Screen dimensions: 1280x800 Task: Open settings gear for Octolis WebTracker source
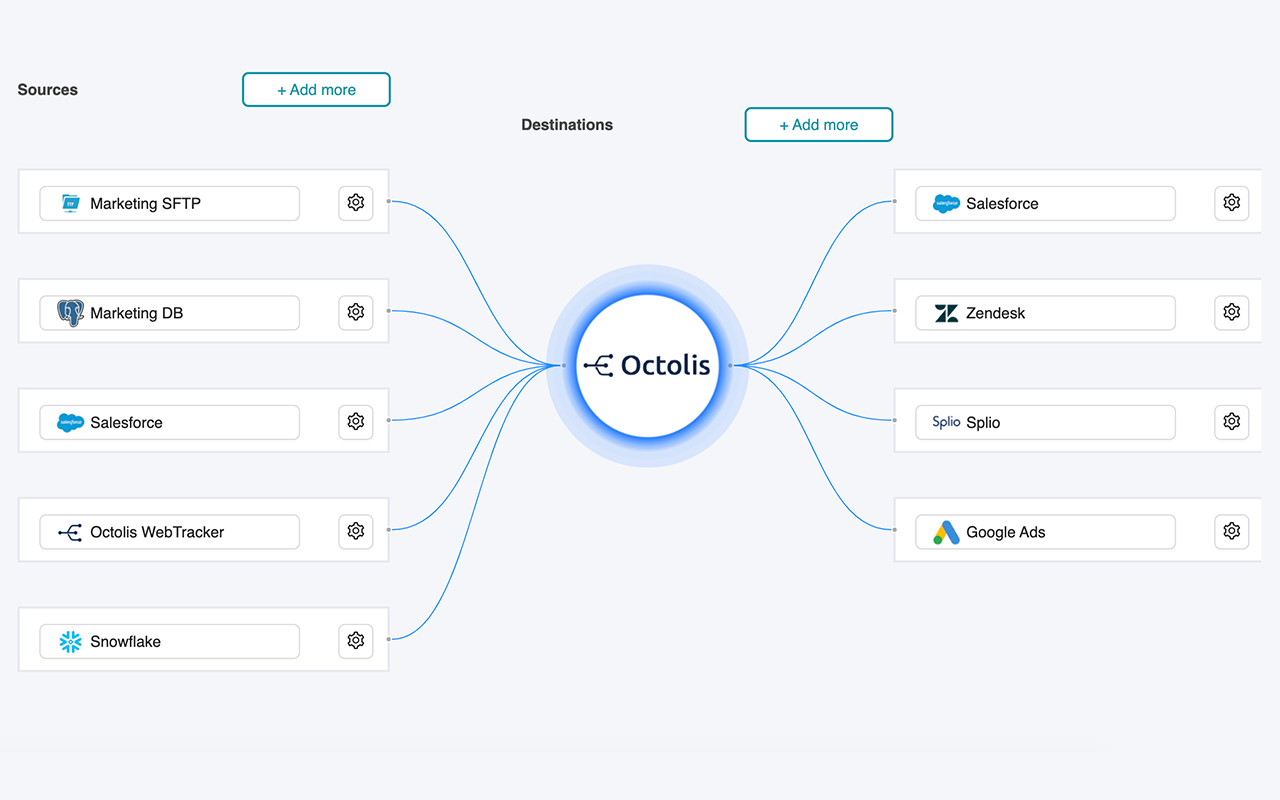pyautogui.click(x=356, y=531)
